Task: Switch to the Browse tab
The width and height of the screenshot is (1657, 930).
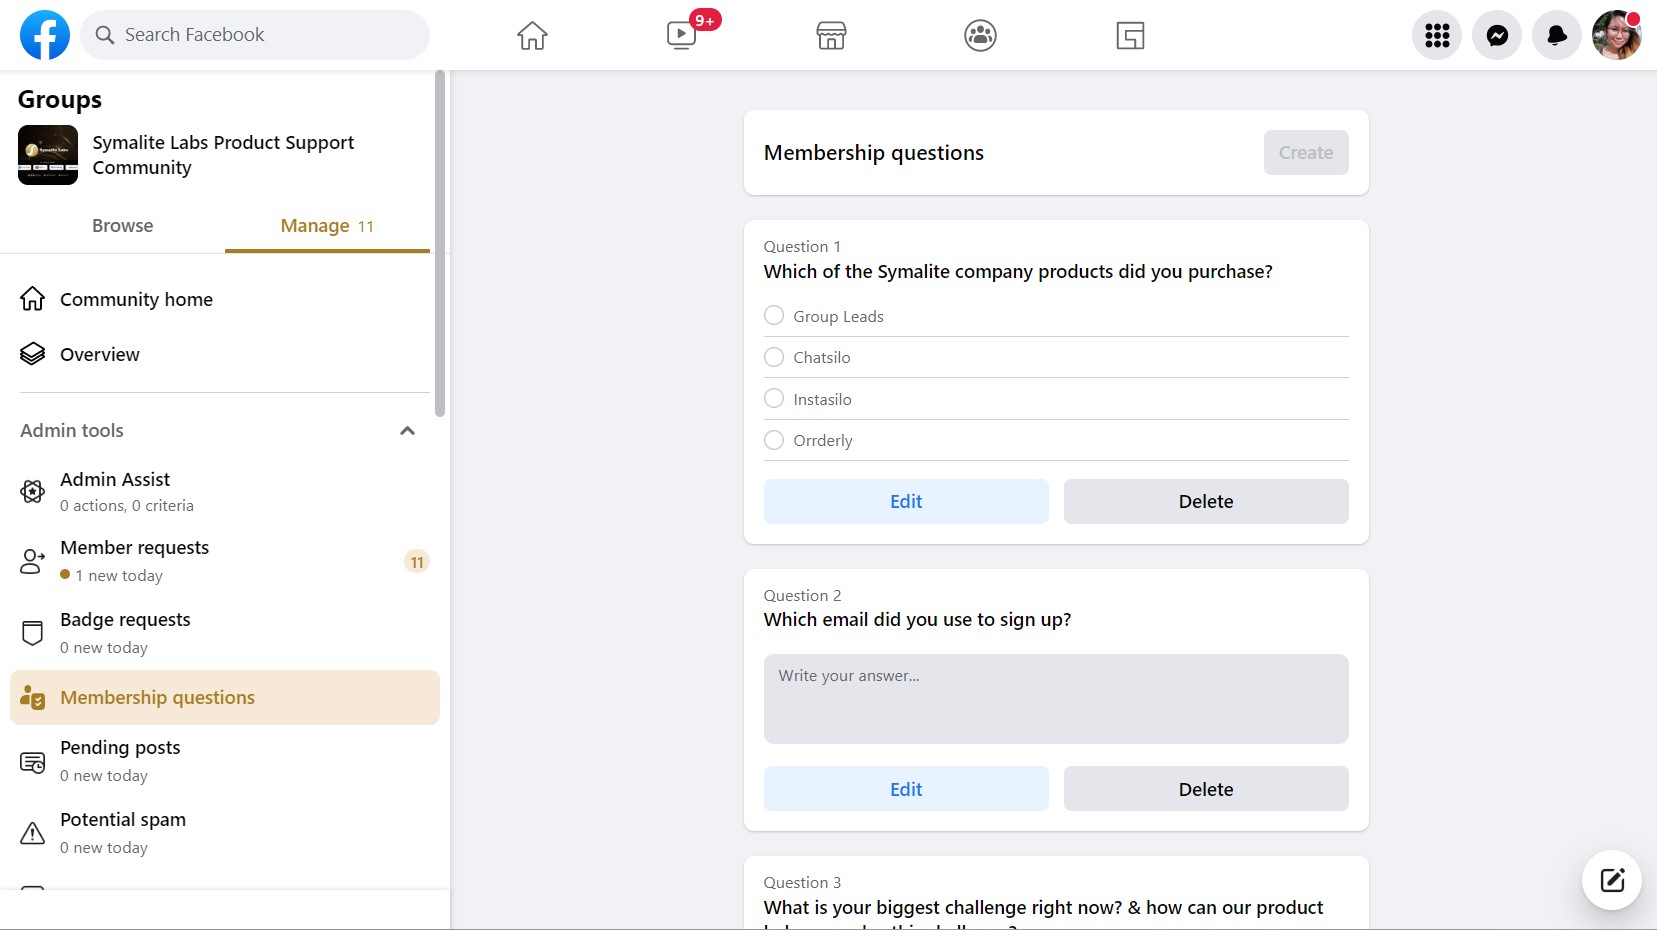Action: coord(122,226)
